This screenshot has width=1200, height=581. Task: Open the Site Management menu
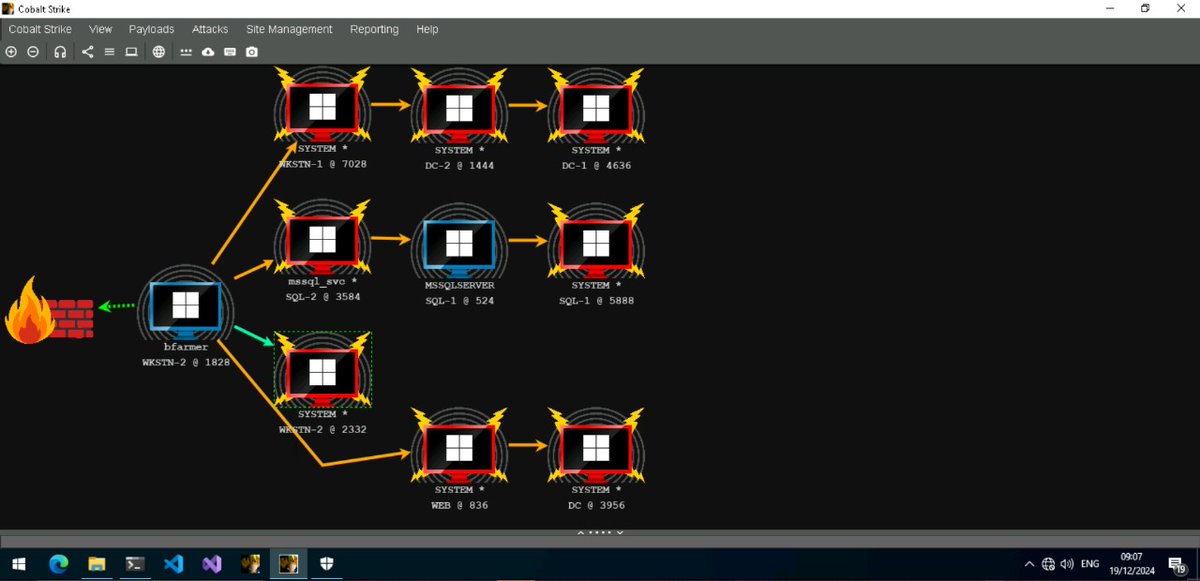click(x=289, y=29)
